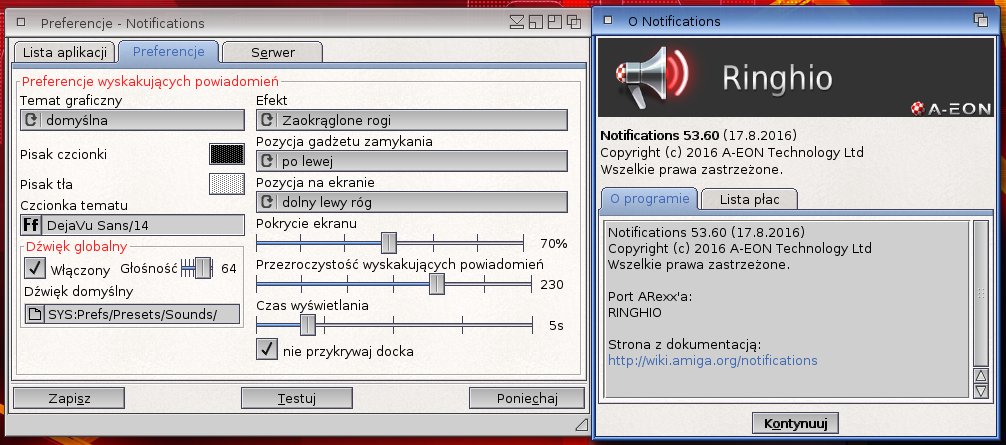1006x445 pixels.
Task: Select the O programie tab
Action: [x=650, y=198]
